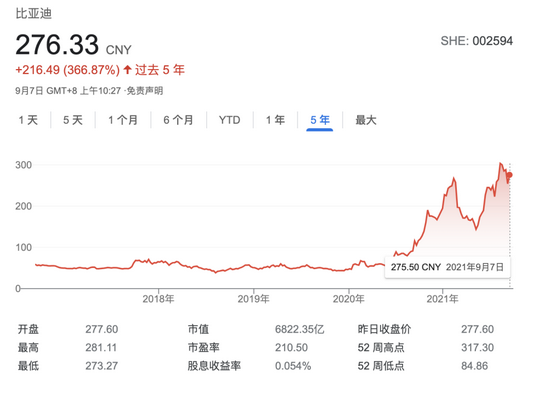Click the 2019年 axis label
Image resolution: width=550 pixels, height=394 pixels.
click(x=253, y=299)
